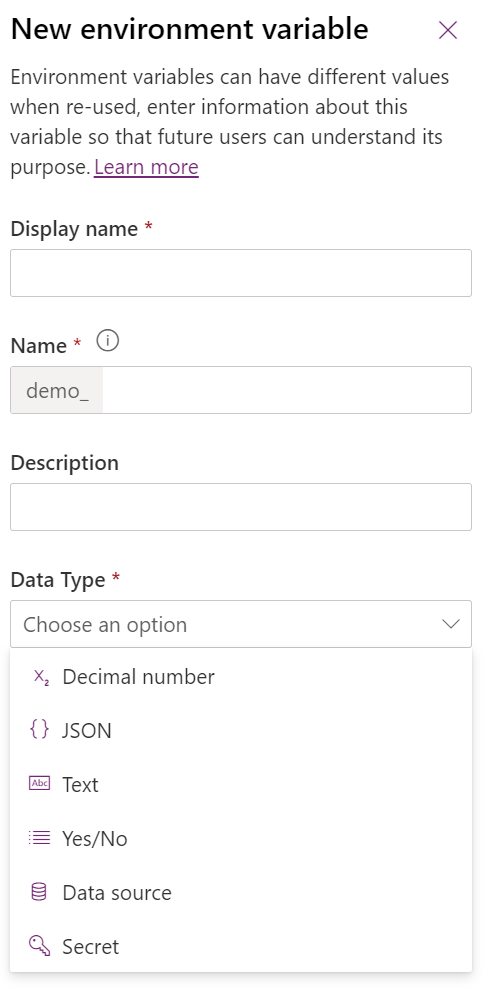Image resolution: width=495 pixels, height=997 pixels.
Task: Choose Secret data type
Action: 241,946
